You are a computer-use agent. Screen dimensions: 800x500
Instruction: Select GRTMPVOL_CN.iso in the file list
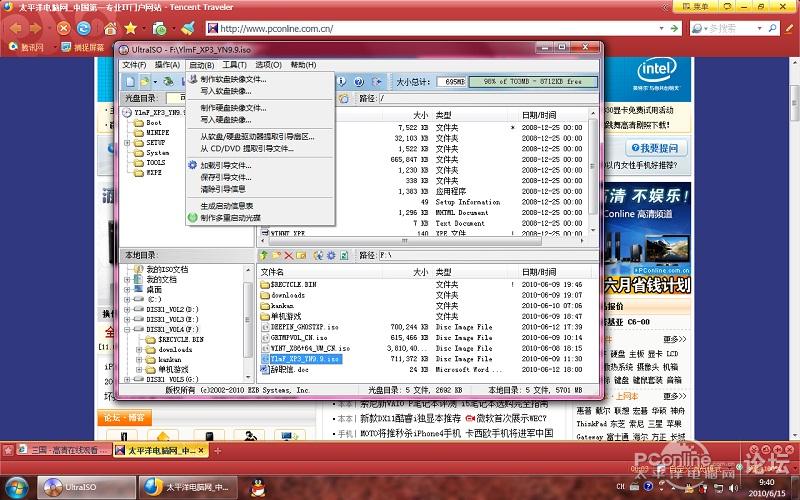299,338
